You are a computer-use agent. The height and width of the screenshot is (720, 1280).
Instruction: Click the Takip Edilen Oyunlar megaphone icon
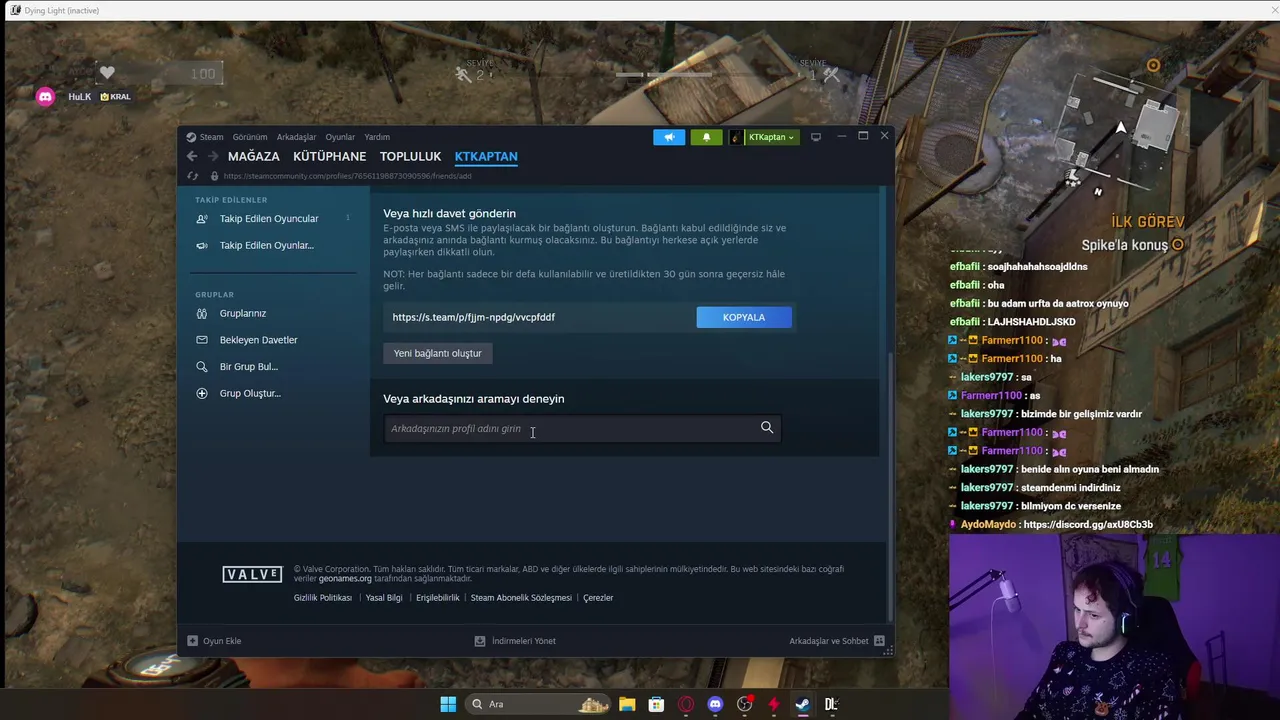(x=202, y=246)
